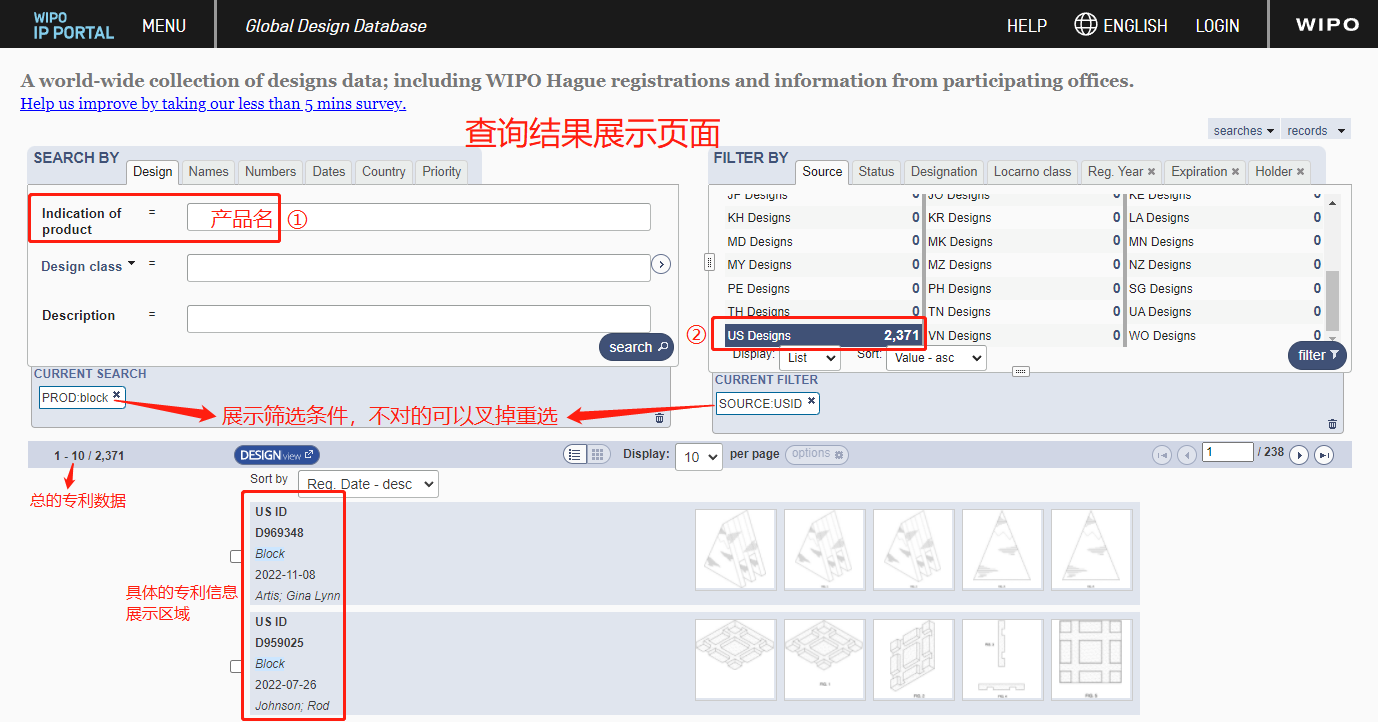Remove the SOURCE:USID filter tag

(811, 402)
